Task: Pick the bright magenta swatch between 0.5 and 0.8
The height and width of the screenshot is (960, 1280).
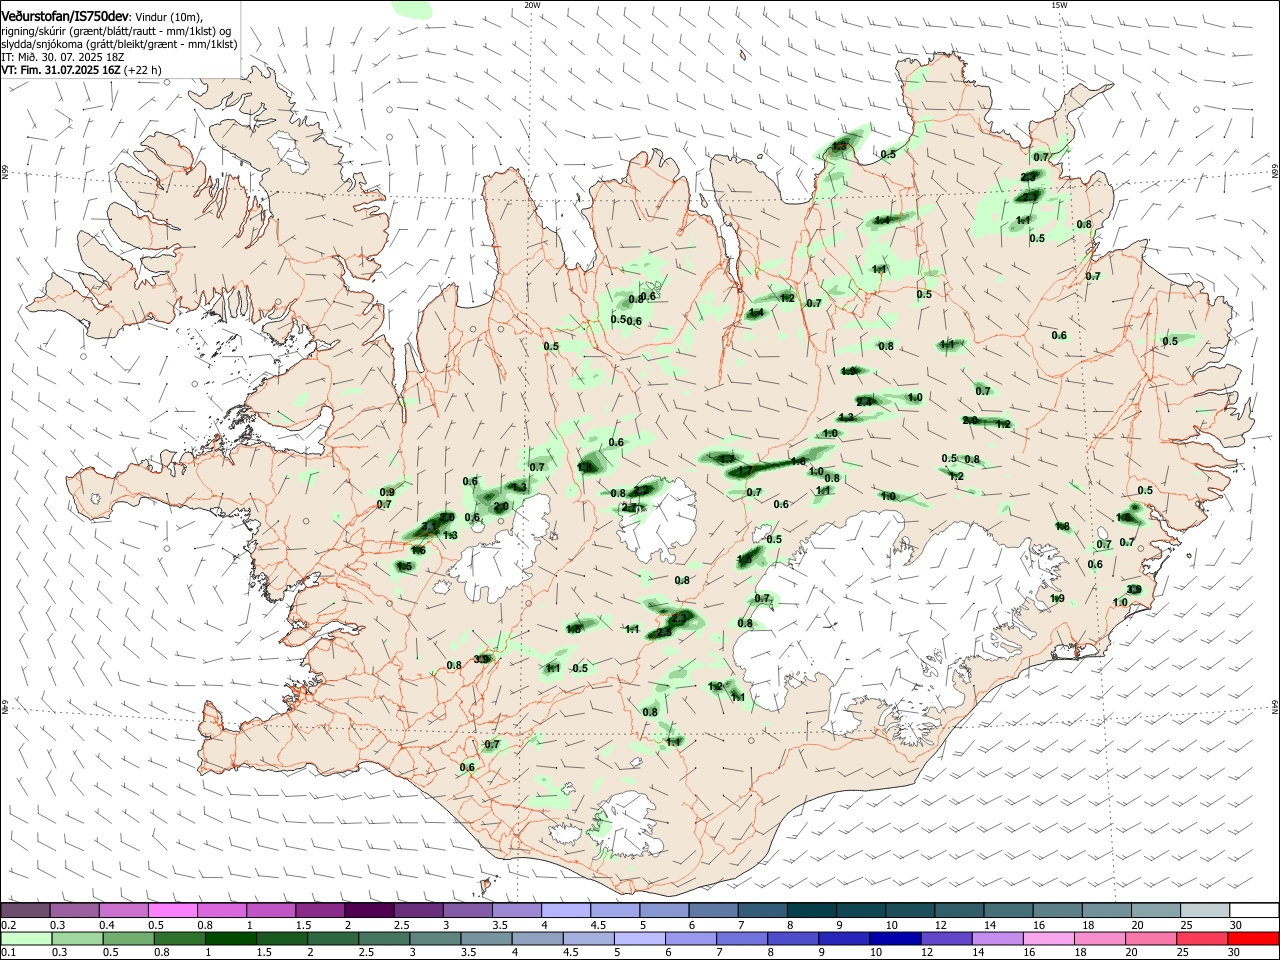Action: click(172, 911)
